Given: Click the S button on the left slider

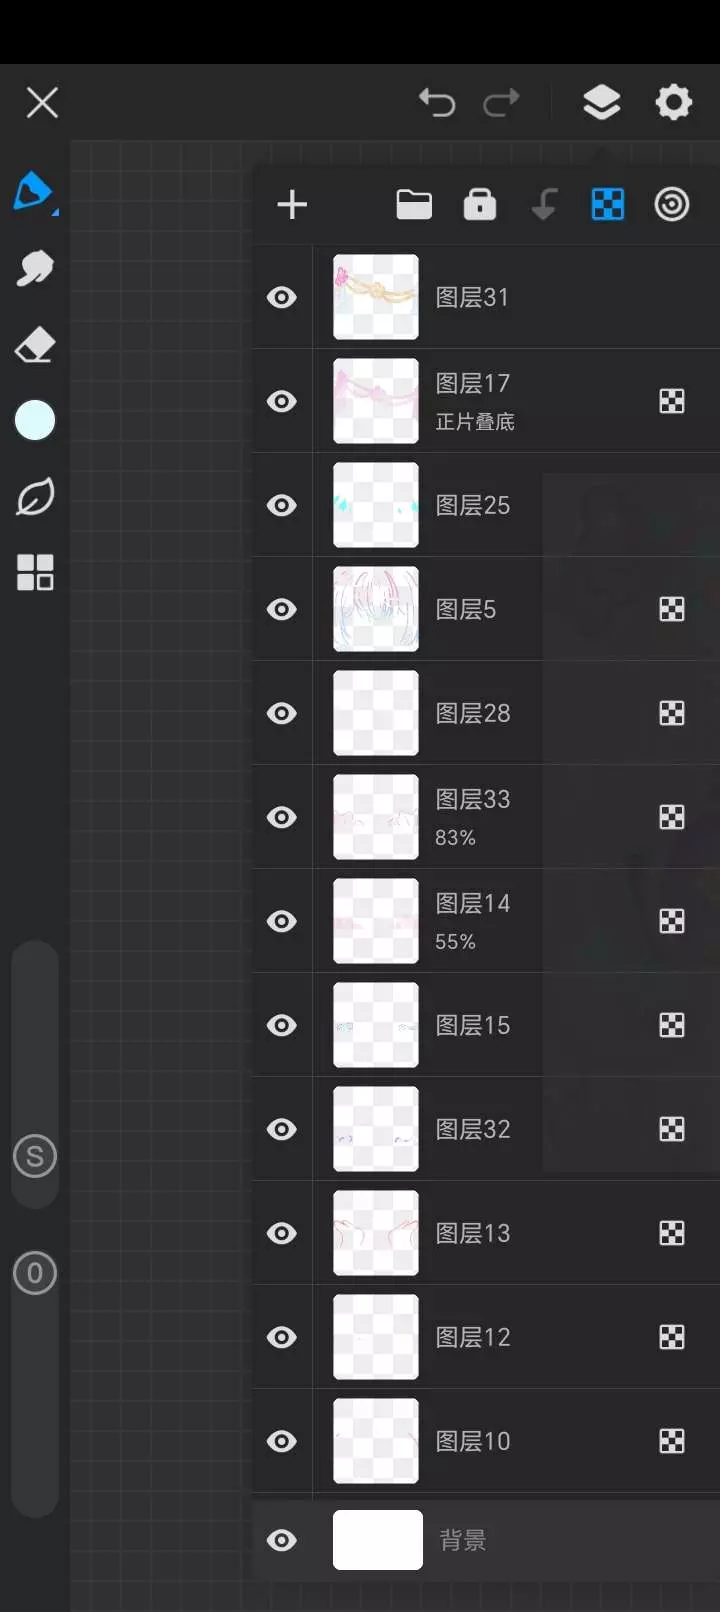Looking at the screenshot, I should pyautogui.click(x=35, y=1157).
